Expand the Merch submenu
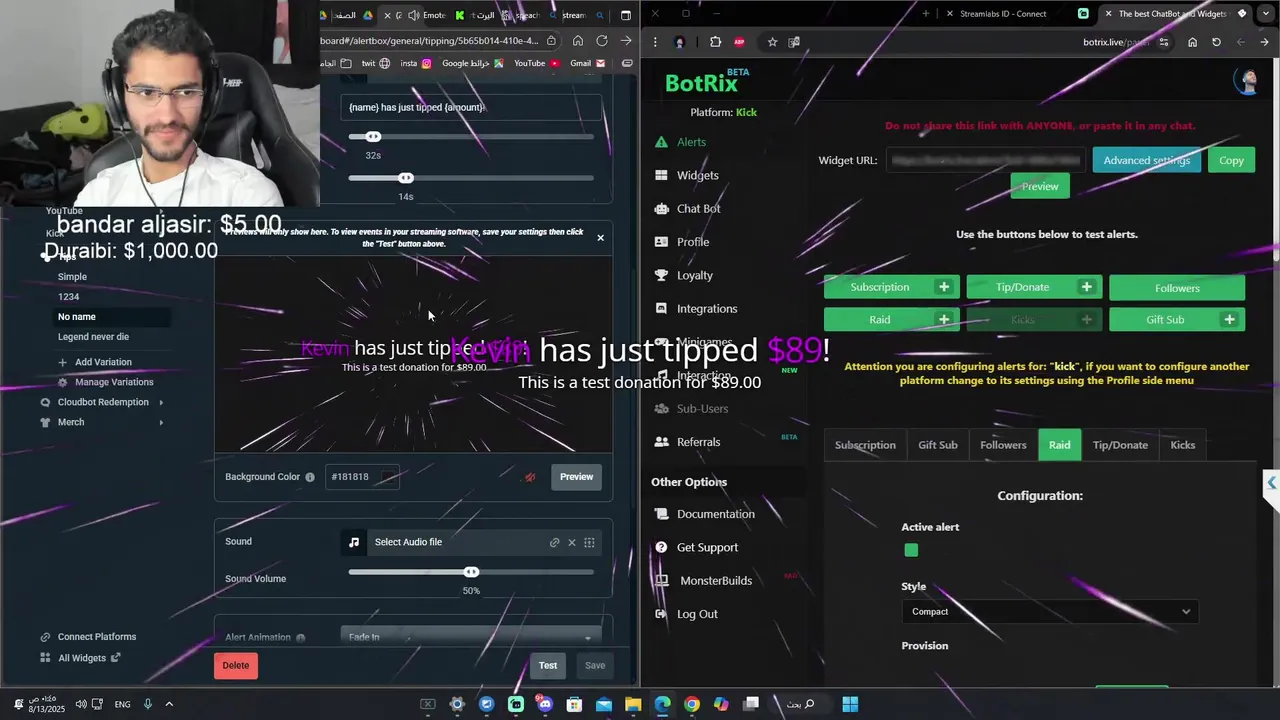Image resolution: width=1280 pixels, height=720 pixels. 161,422
